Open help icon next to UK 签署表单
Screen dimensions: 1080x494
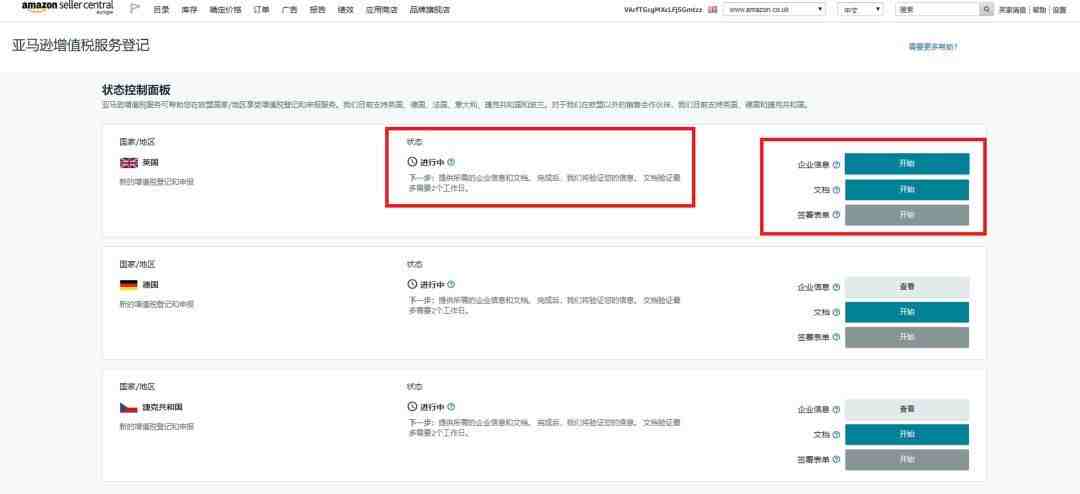point(836,215)
